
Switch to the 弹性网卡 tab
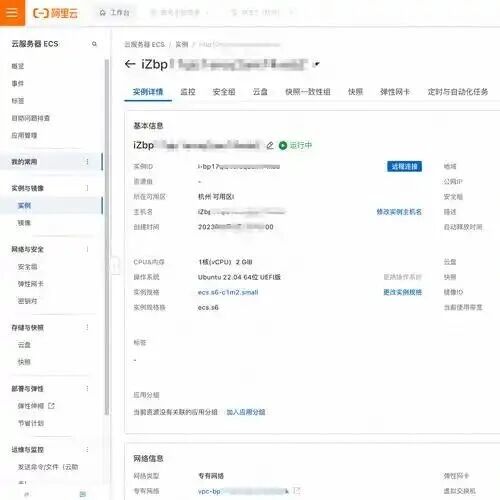click(395, 92)
